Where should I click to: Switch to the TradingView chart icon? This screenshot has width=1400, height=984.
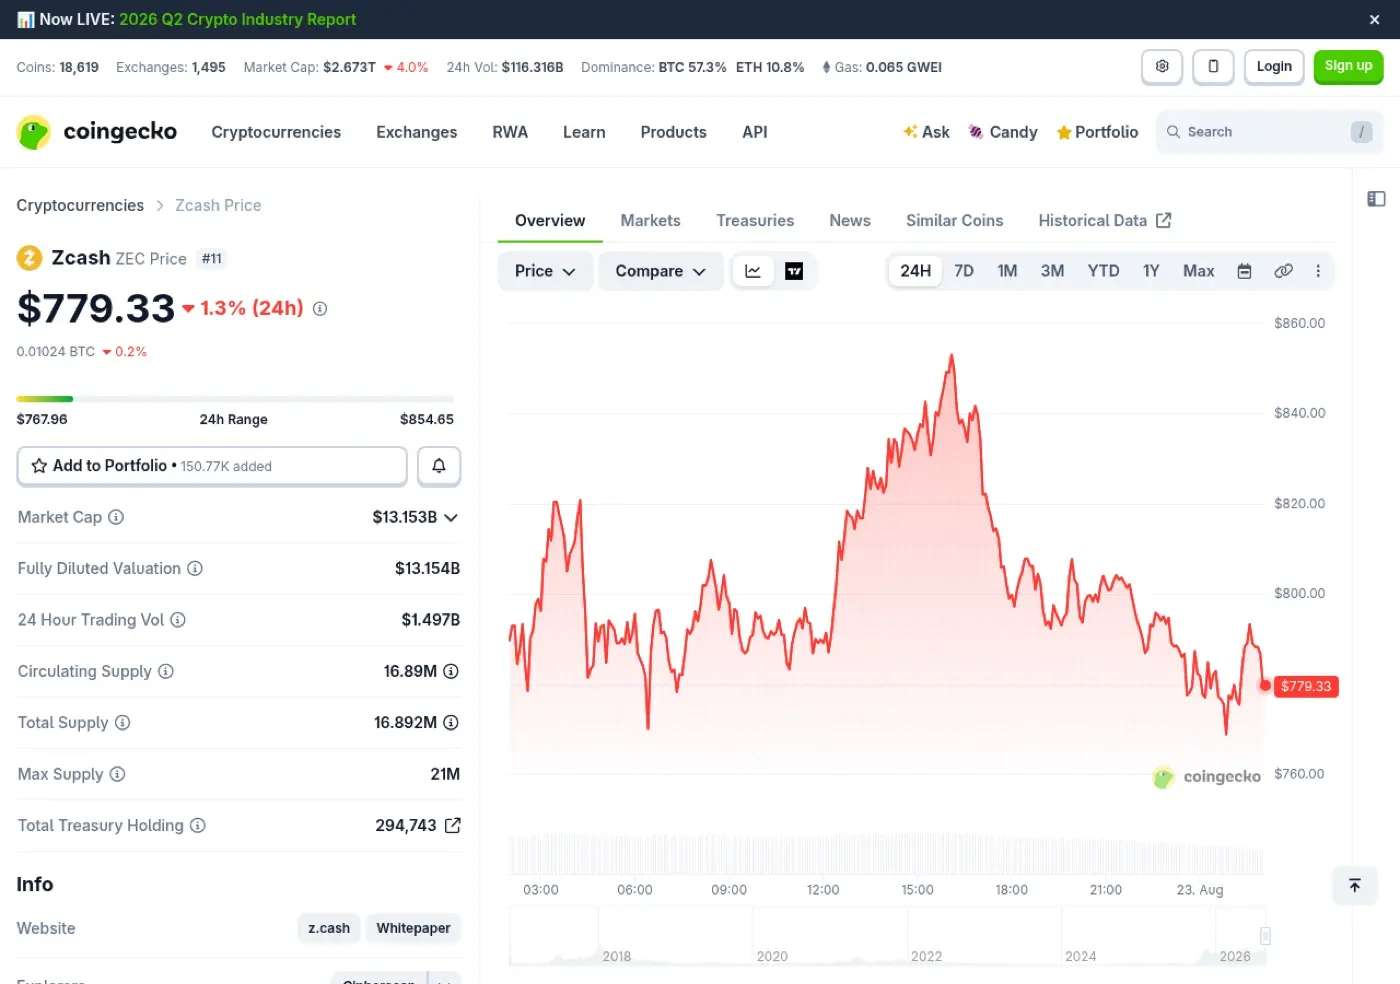[x=794, y=271]
